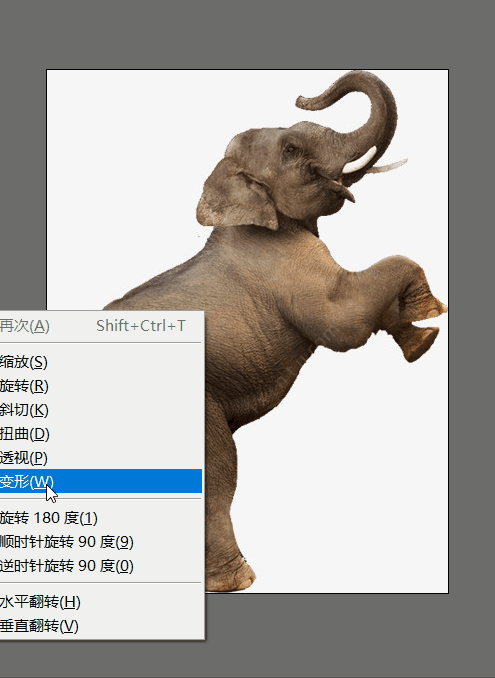Choose 斜切(K) skew option
The width and height of the screenshot is (495, 678).
point(101,409)
